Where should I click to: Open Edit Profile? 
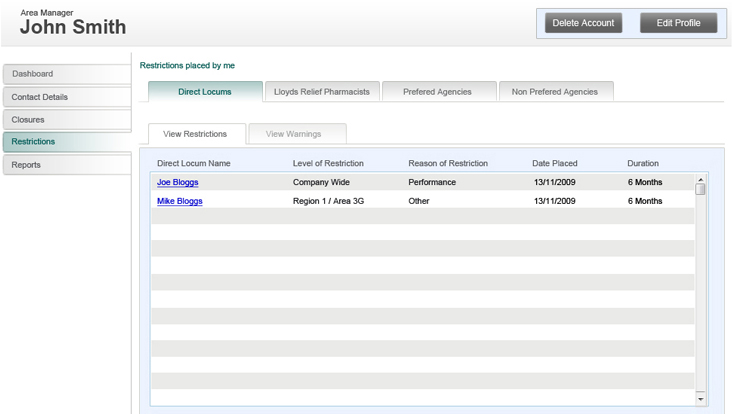coord(678,23)
